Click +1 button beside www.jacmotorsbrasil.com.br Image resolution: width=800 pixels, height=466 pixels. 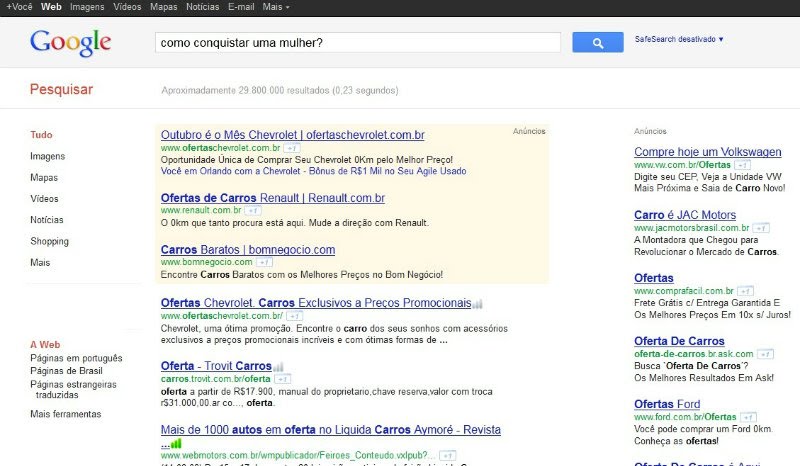click(x=761, y=228)
